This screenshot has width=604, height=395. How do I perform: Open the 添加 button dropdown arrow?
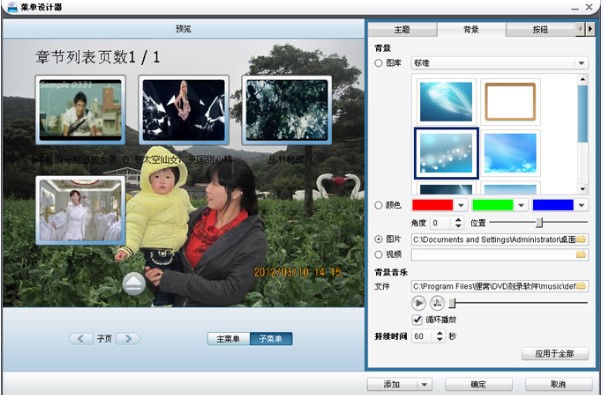[x=424, y=384]
